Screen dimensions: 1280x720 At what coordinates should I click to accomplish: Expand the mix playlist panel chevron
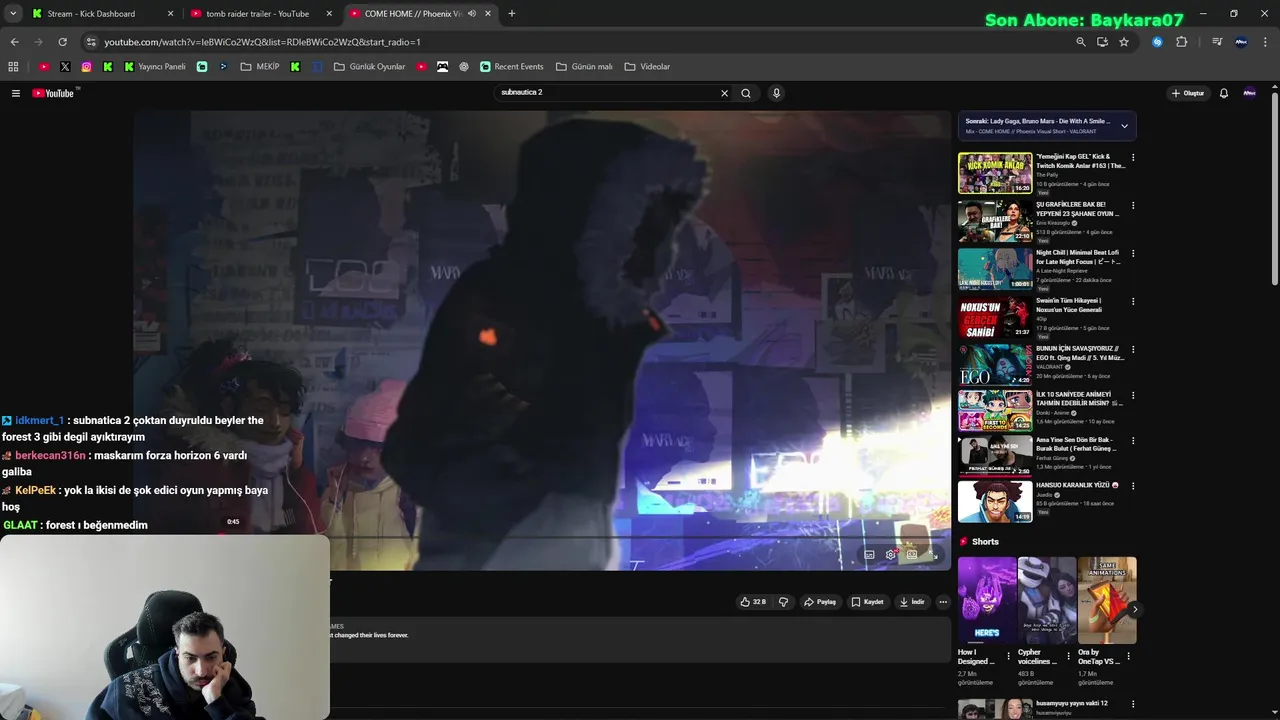pyautogui.click(x=1124, y=126)
